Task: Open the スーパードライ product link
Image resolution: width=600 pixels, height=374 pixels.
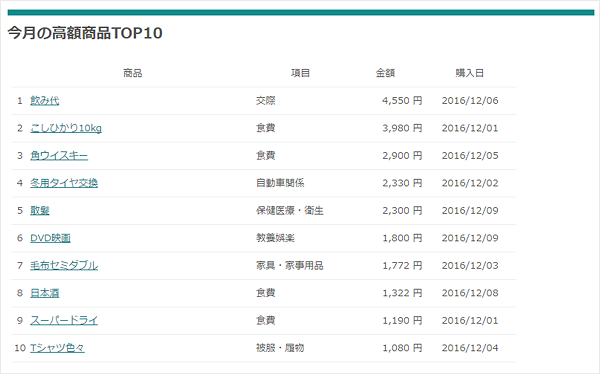Action: click(x=64, y=320)
